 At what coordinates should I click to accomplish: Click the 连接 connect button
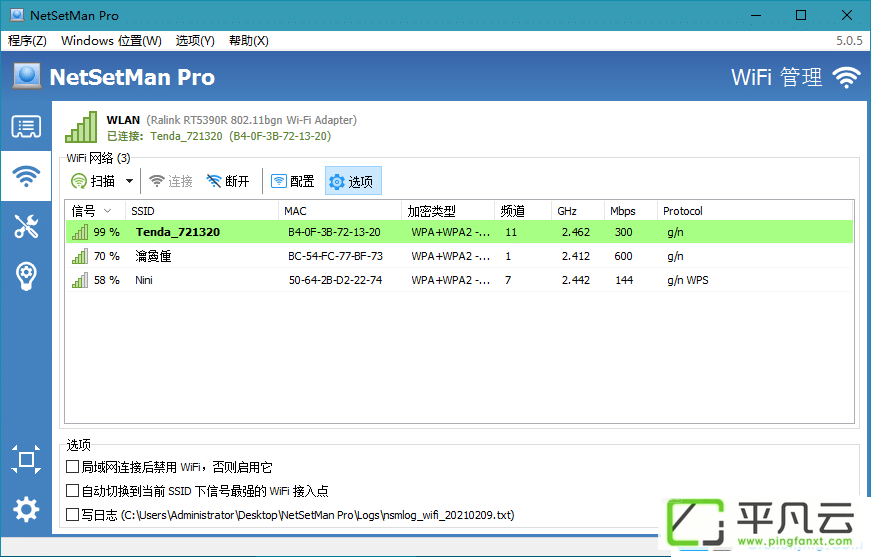171,181
